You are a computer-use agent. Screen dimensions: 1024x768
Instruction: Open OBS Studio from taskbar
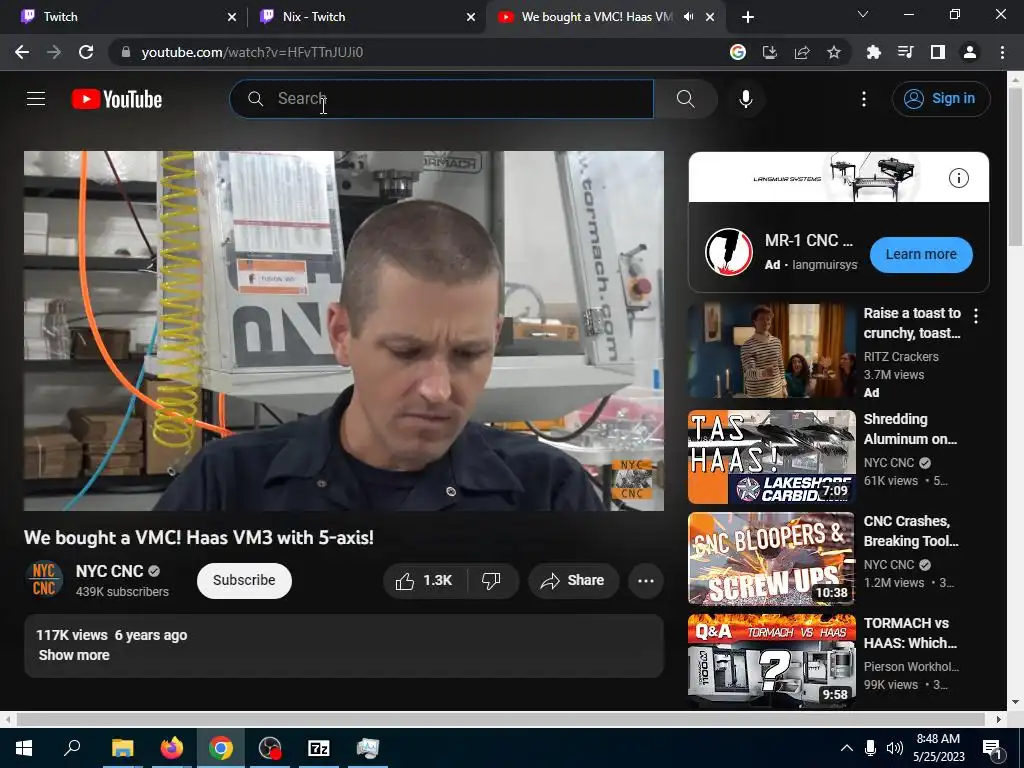(270, 748)
